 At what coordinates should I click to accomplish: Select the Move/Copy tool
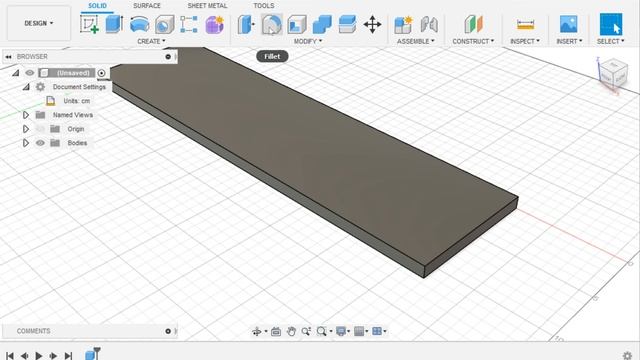tap(372, 24)
